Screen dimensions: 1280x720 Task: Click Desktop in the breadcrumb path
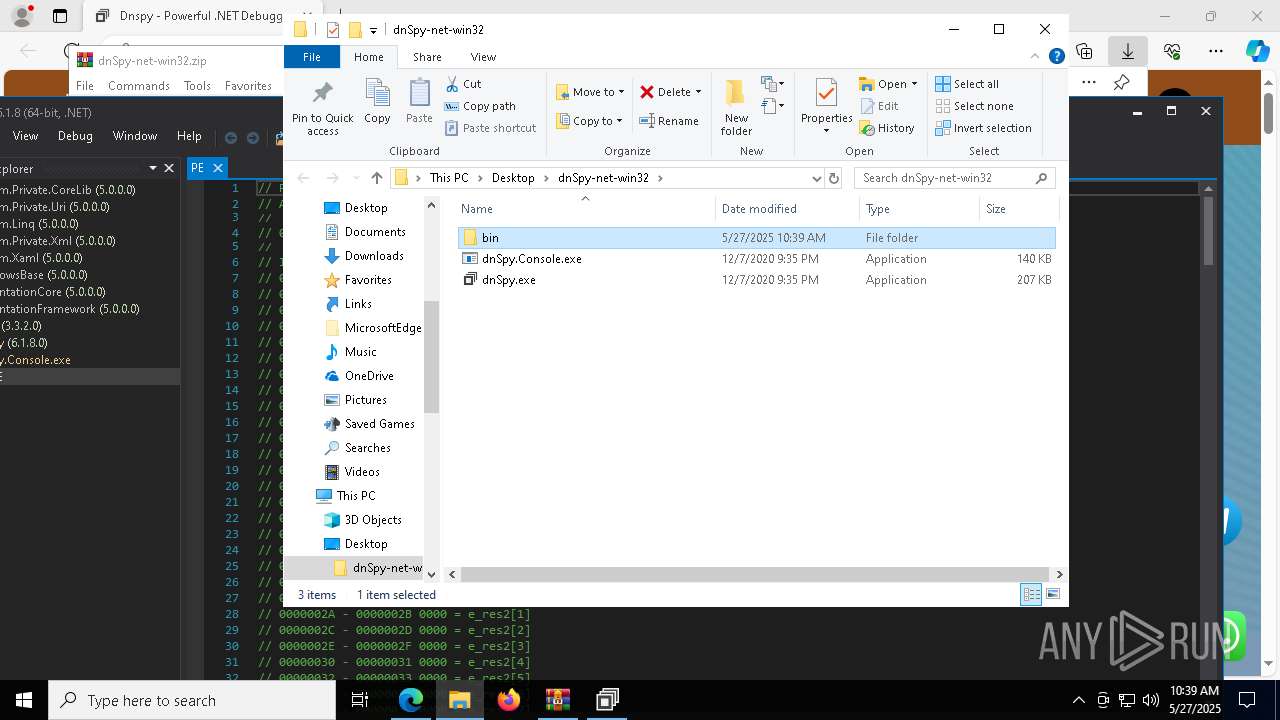tap(513, 178)
